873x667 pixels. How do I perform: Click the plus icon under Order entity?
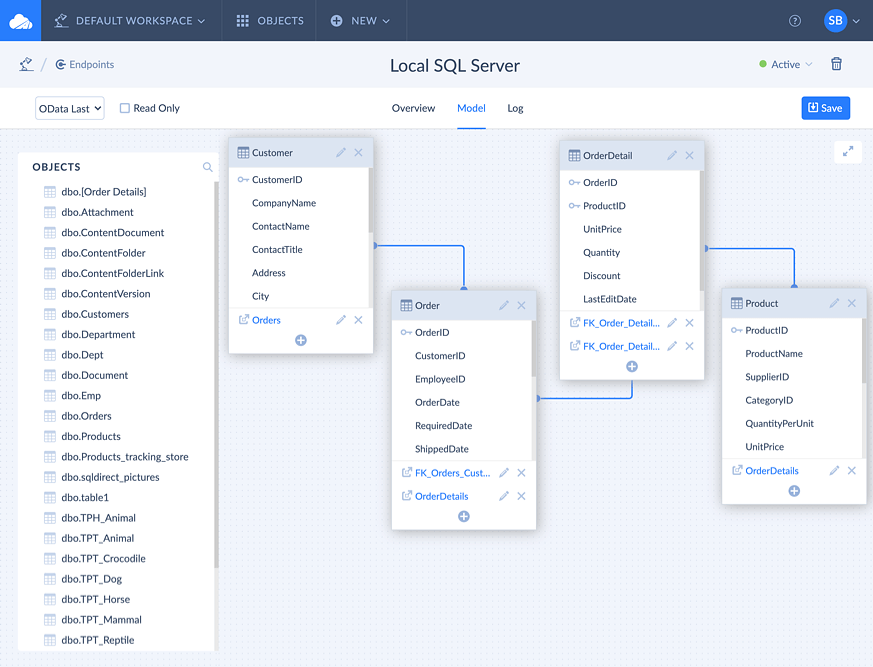(464, 517)
